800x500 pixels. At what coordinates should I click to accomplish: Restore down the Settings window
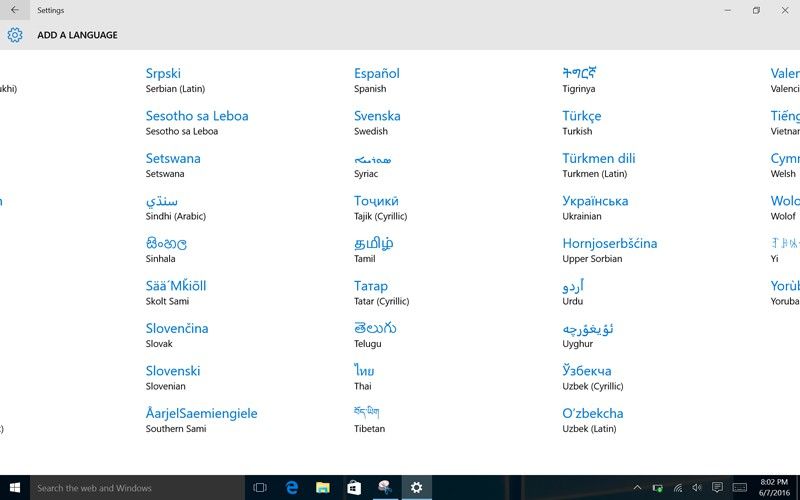point(756,10)
